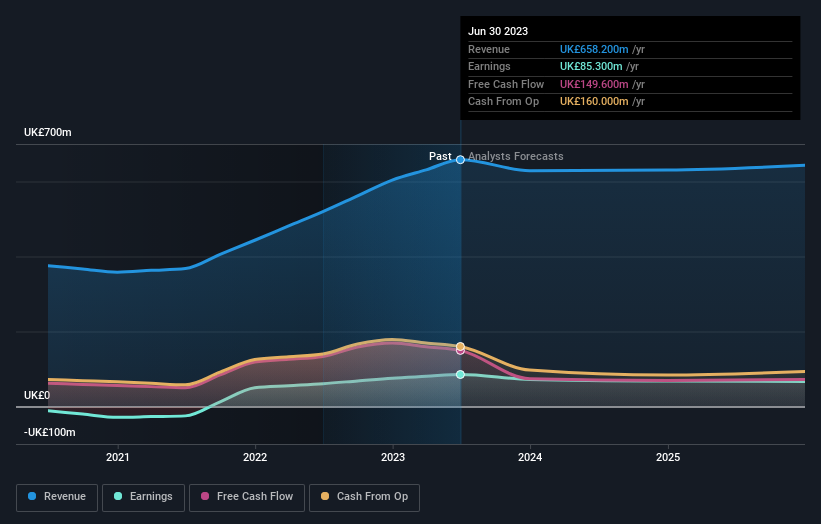Toggle the Earnings legend button
This screenshot has width=821, height=524.
click(x=143, y=497)
